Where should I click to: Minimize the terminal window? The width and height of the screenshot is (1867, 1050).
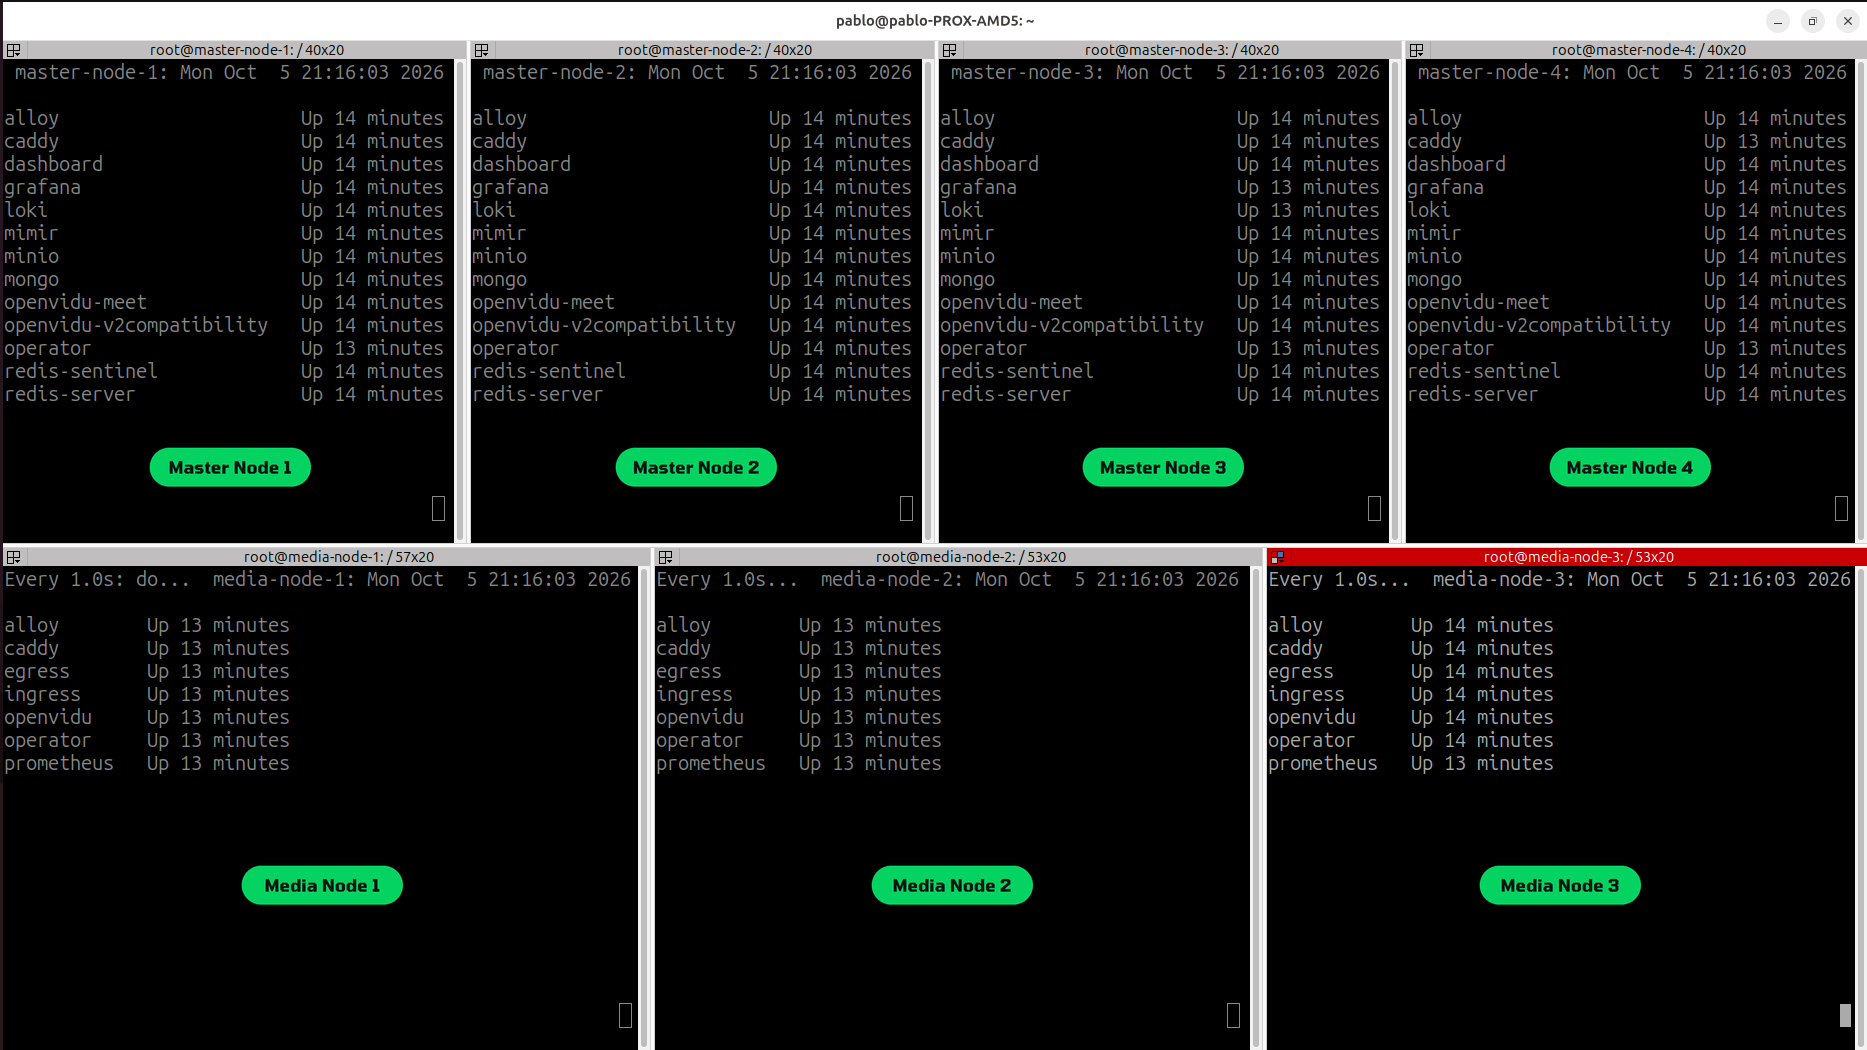click(x=1777, y=21)
